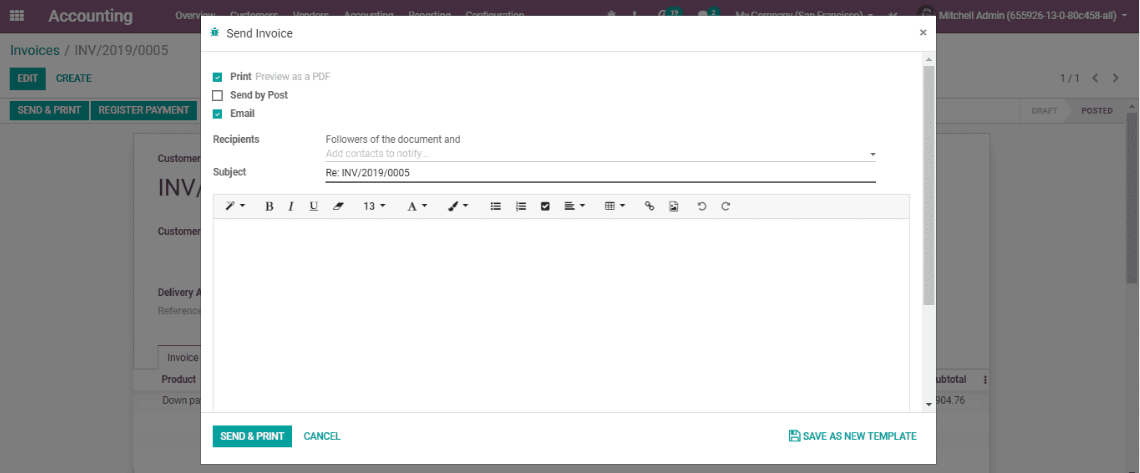Insert an ordered numbered list
1140x473 pixels.
[x=521, y=206]
